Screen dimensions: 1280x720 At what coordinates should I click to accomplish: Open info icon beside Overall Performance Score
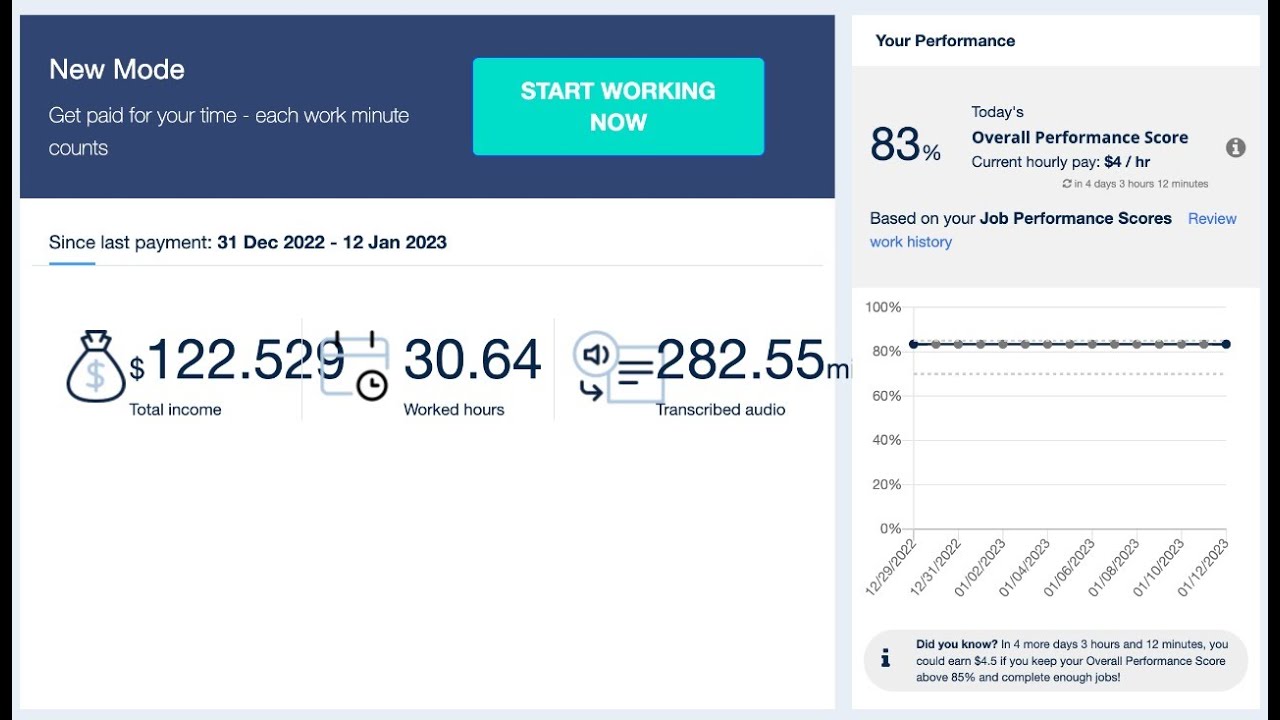click(1236, 148)
